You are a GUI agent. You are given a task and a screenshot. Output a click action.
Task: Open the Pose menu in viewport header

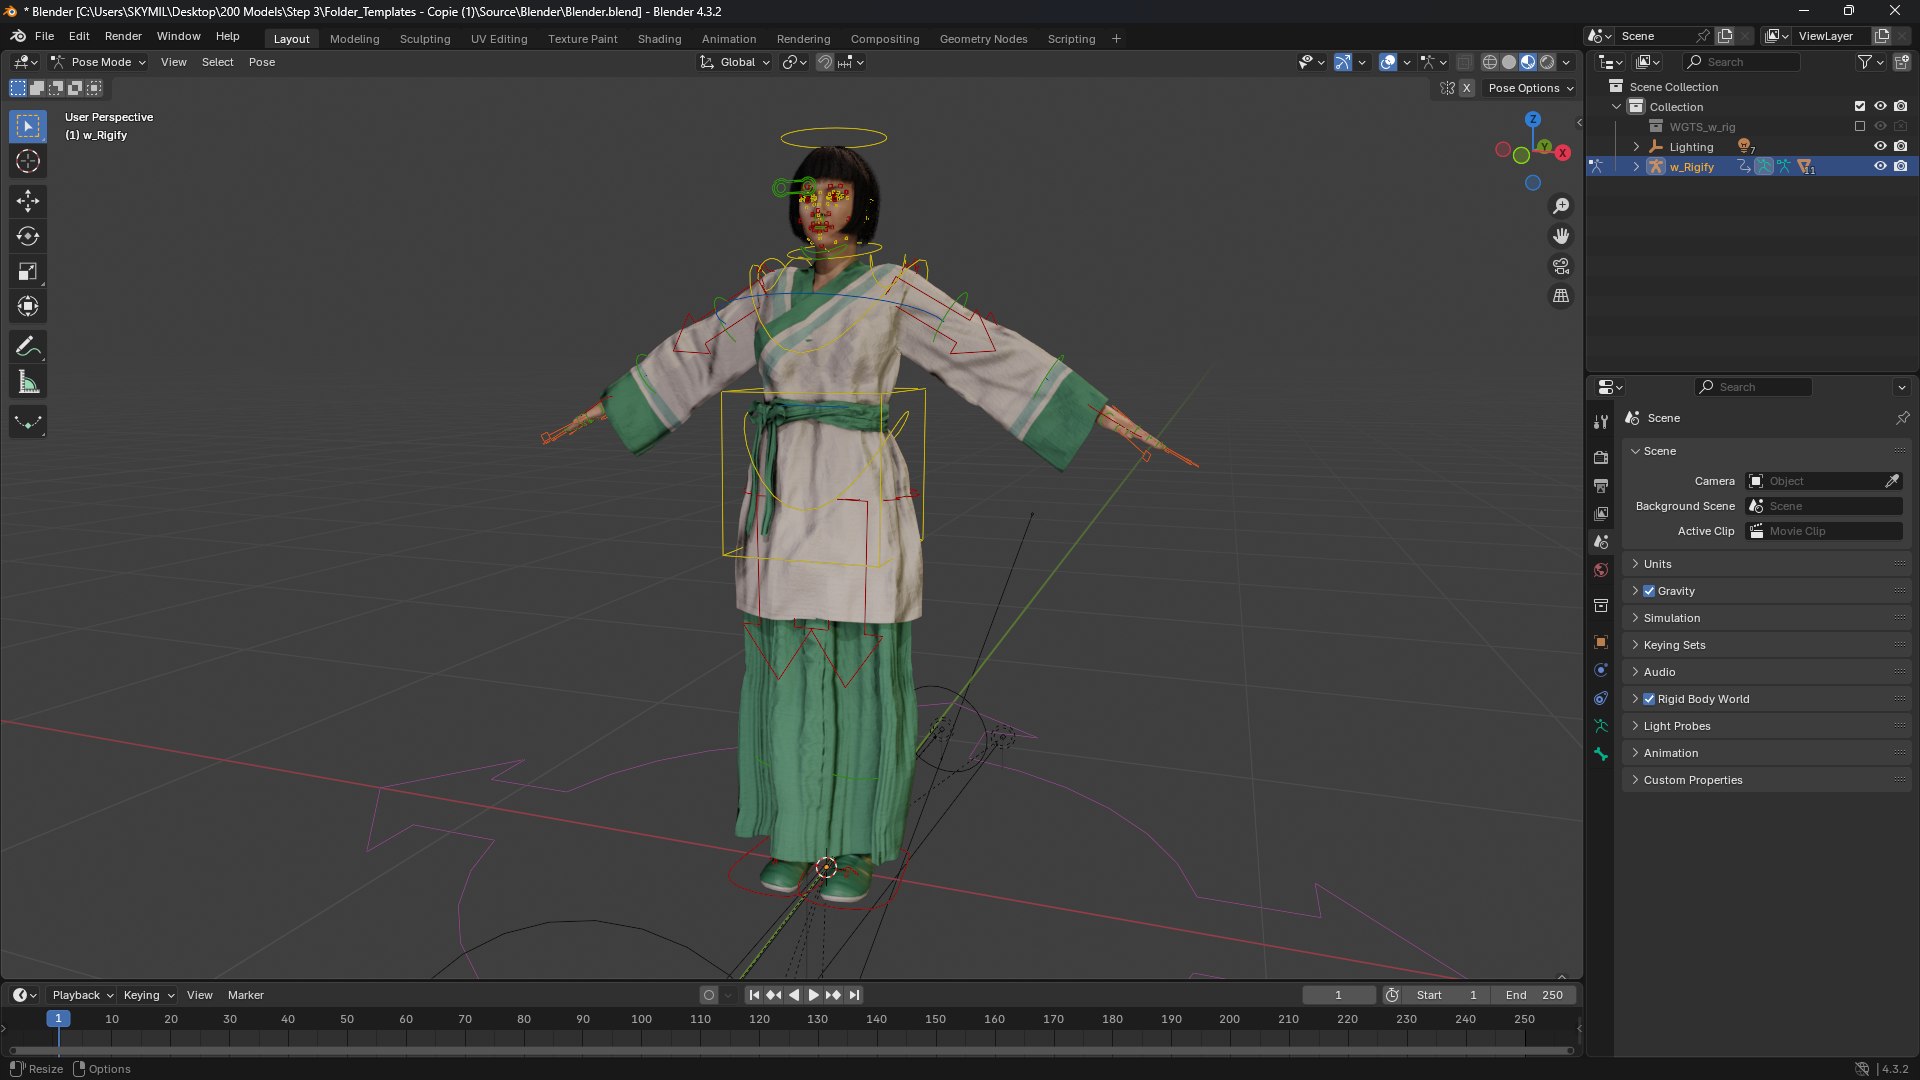click(x=262, y=62)
